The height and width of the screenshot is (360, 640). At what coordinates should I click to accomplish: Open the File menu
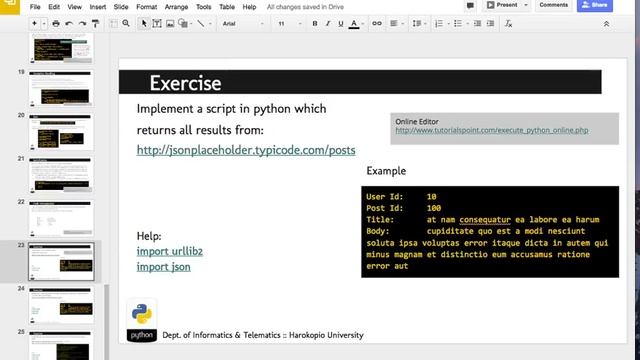coord(35,7)
